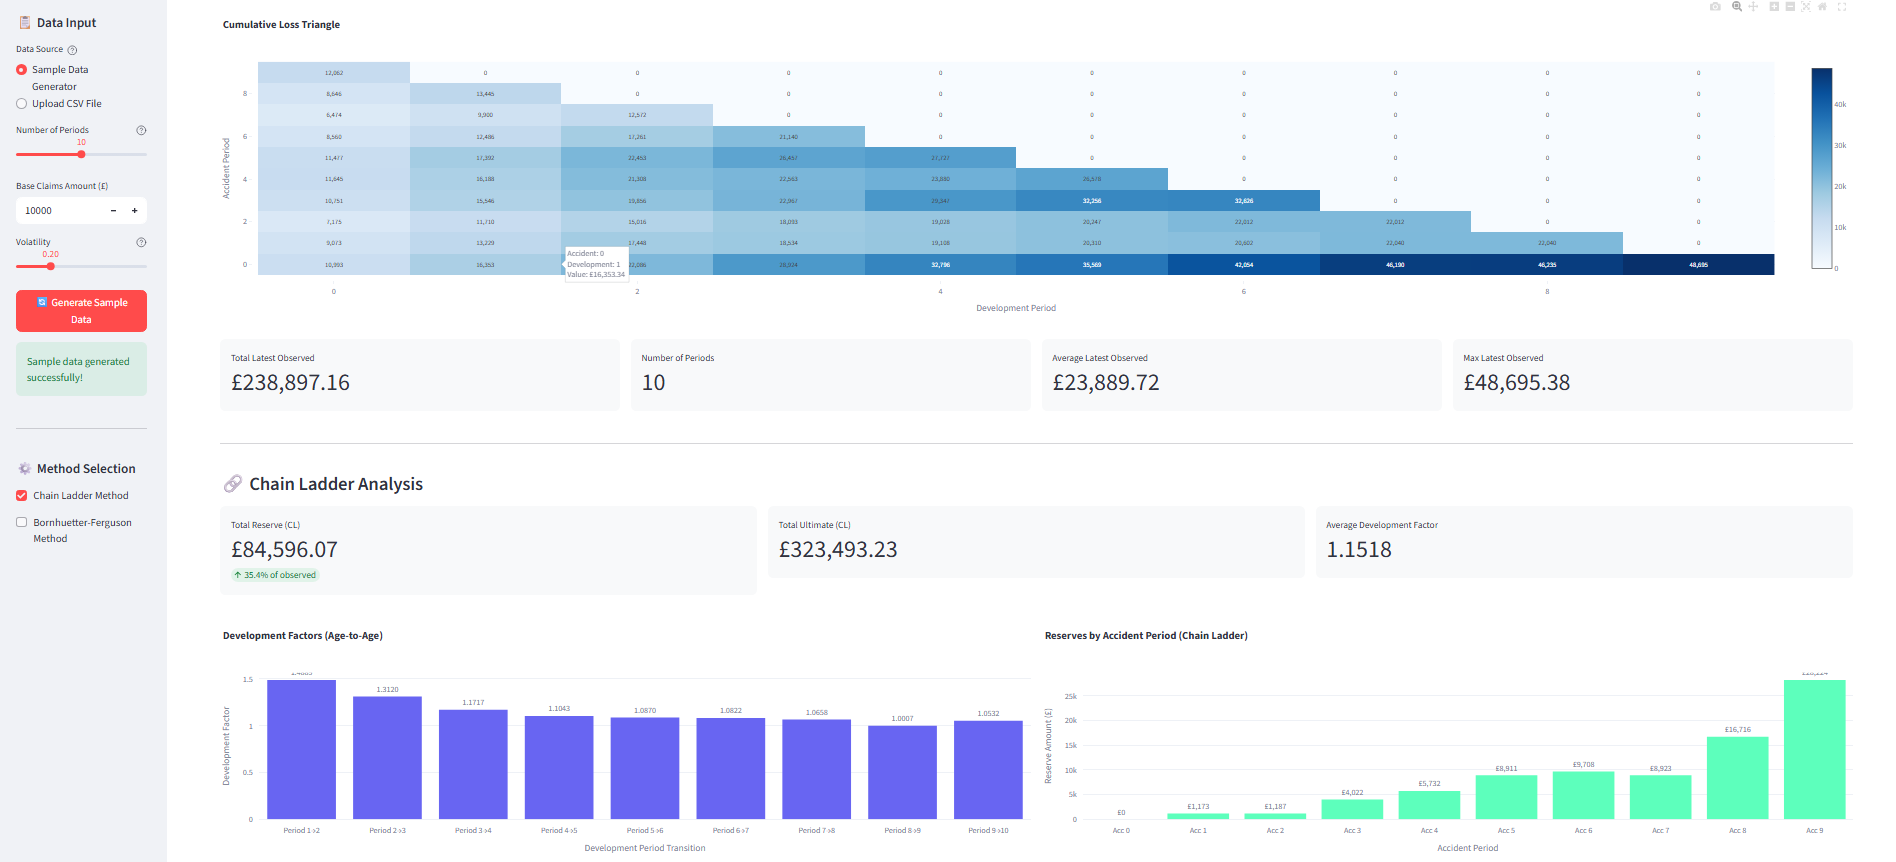Decrease Base Claims Amount with minus stepper

click(113, 211)
